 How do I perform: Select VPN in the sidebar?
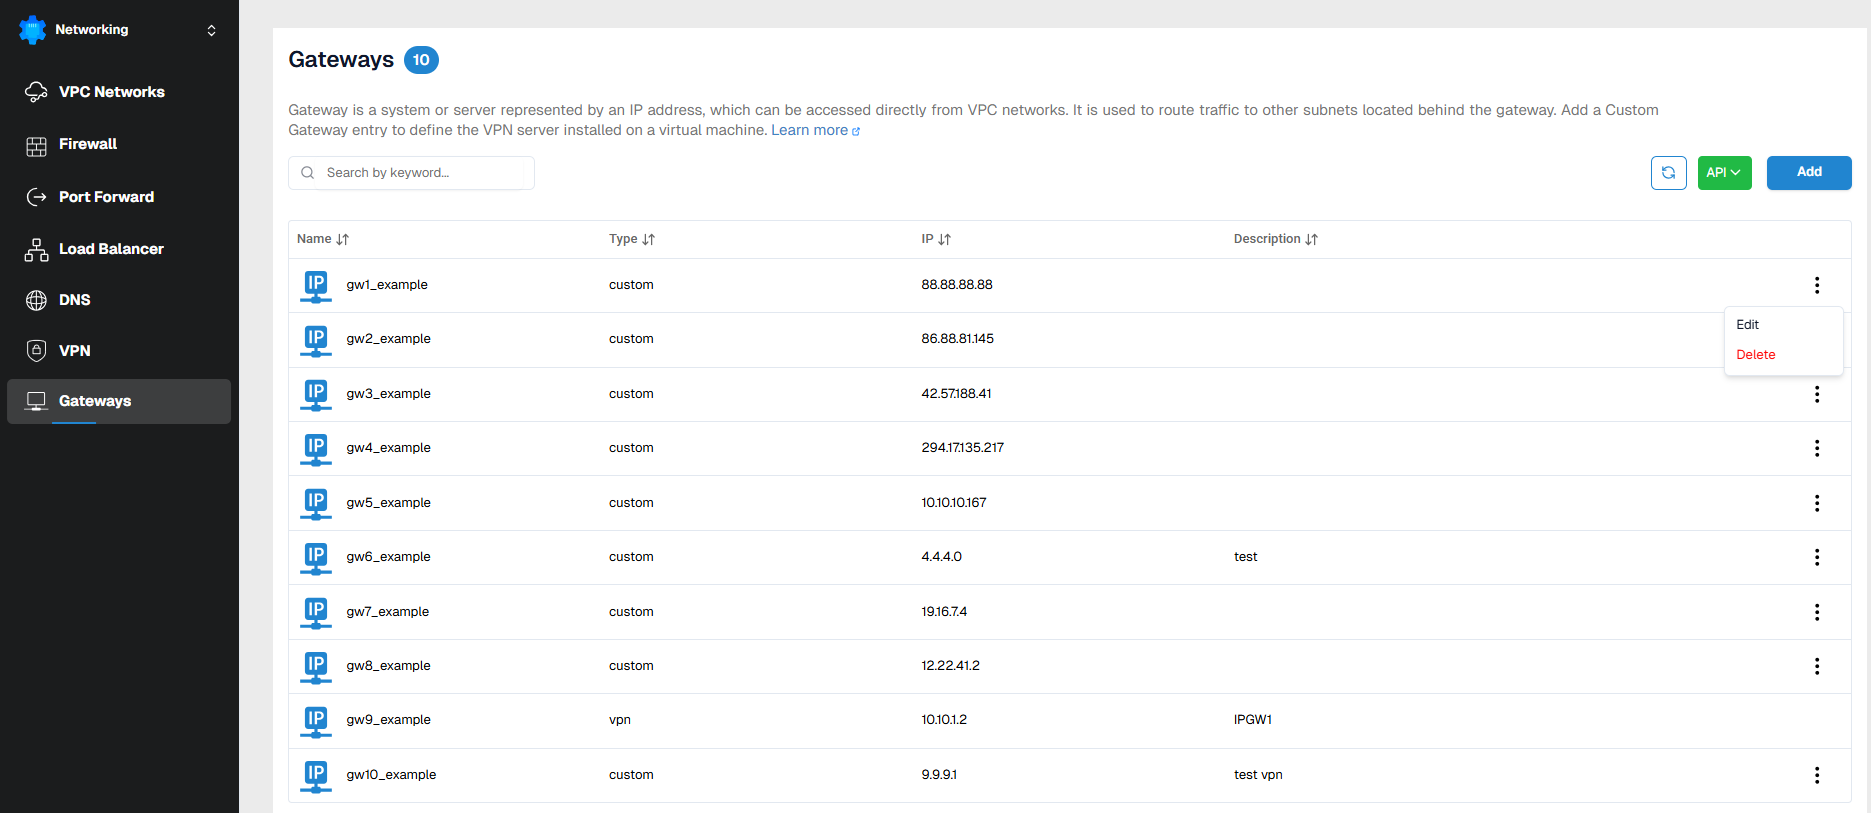(74, 351)
